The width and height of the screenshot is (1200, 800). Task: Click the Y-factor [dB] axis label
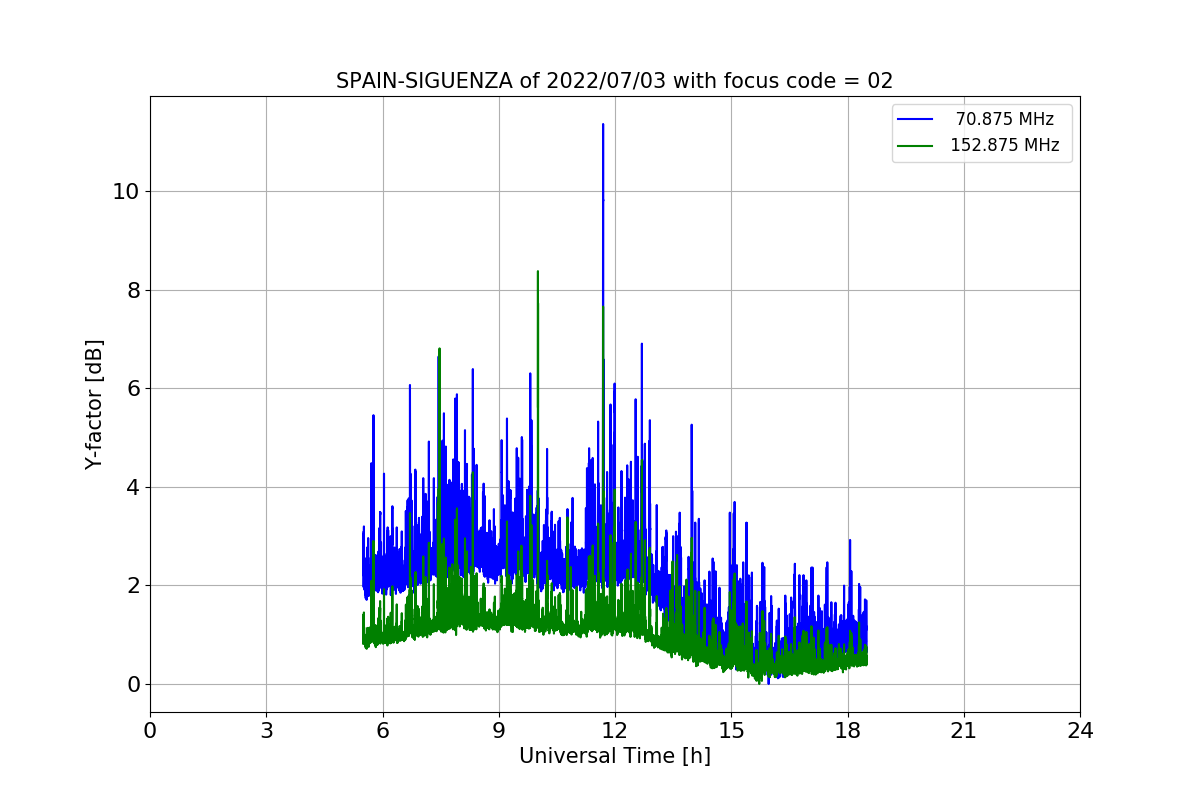tap(94, 404)
